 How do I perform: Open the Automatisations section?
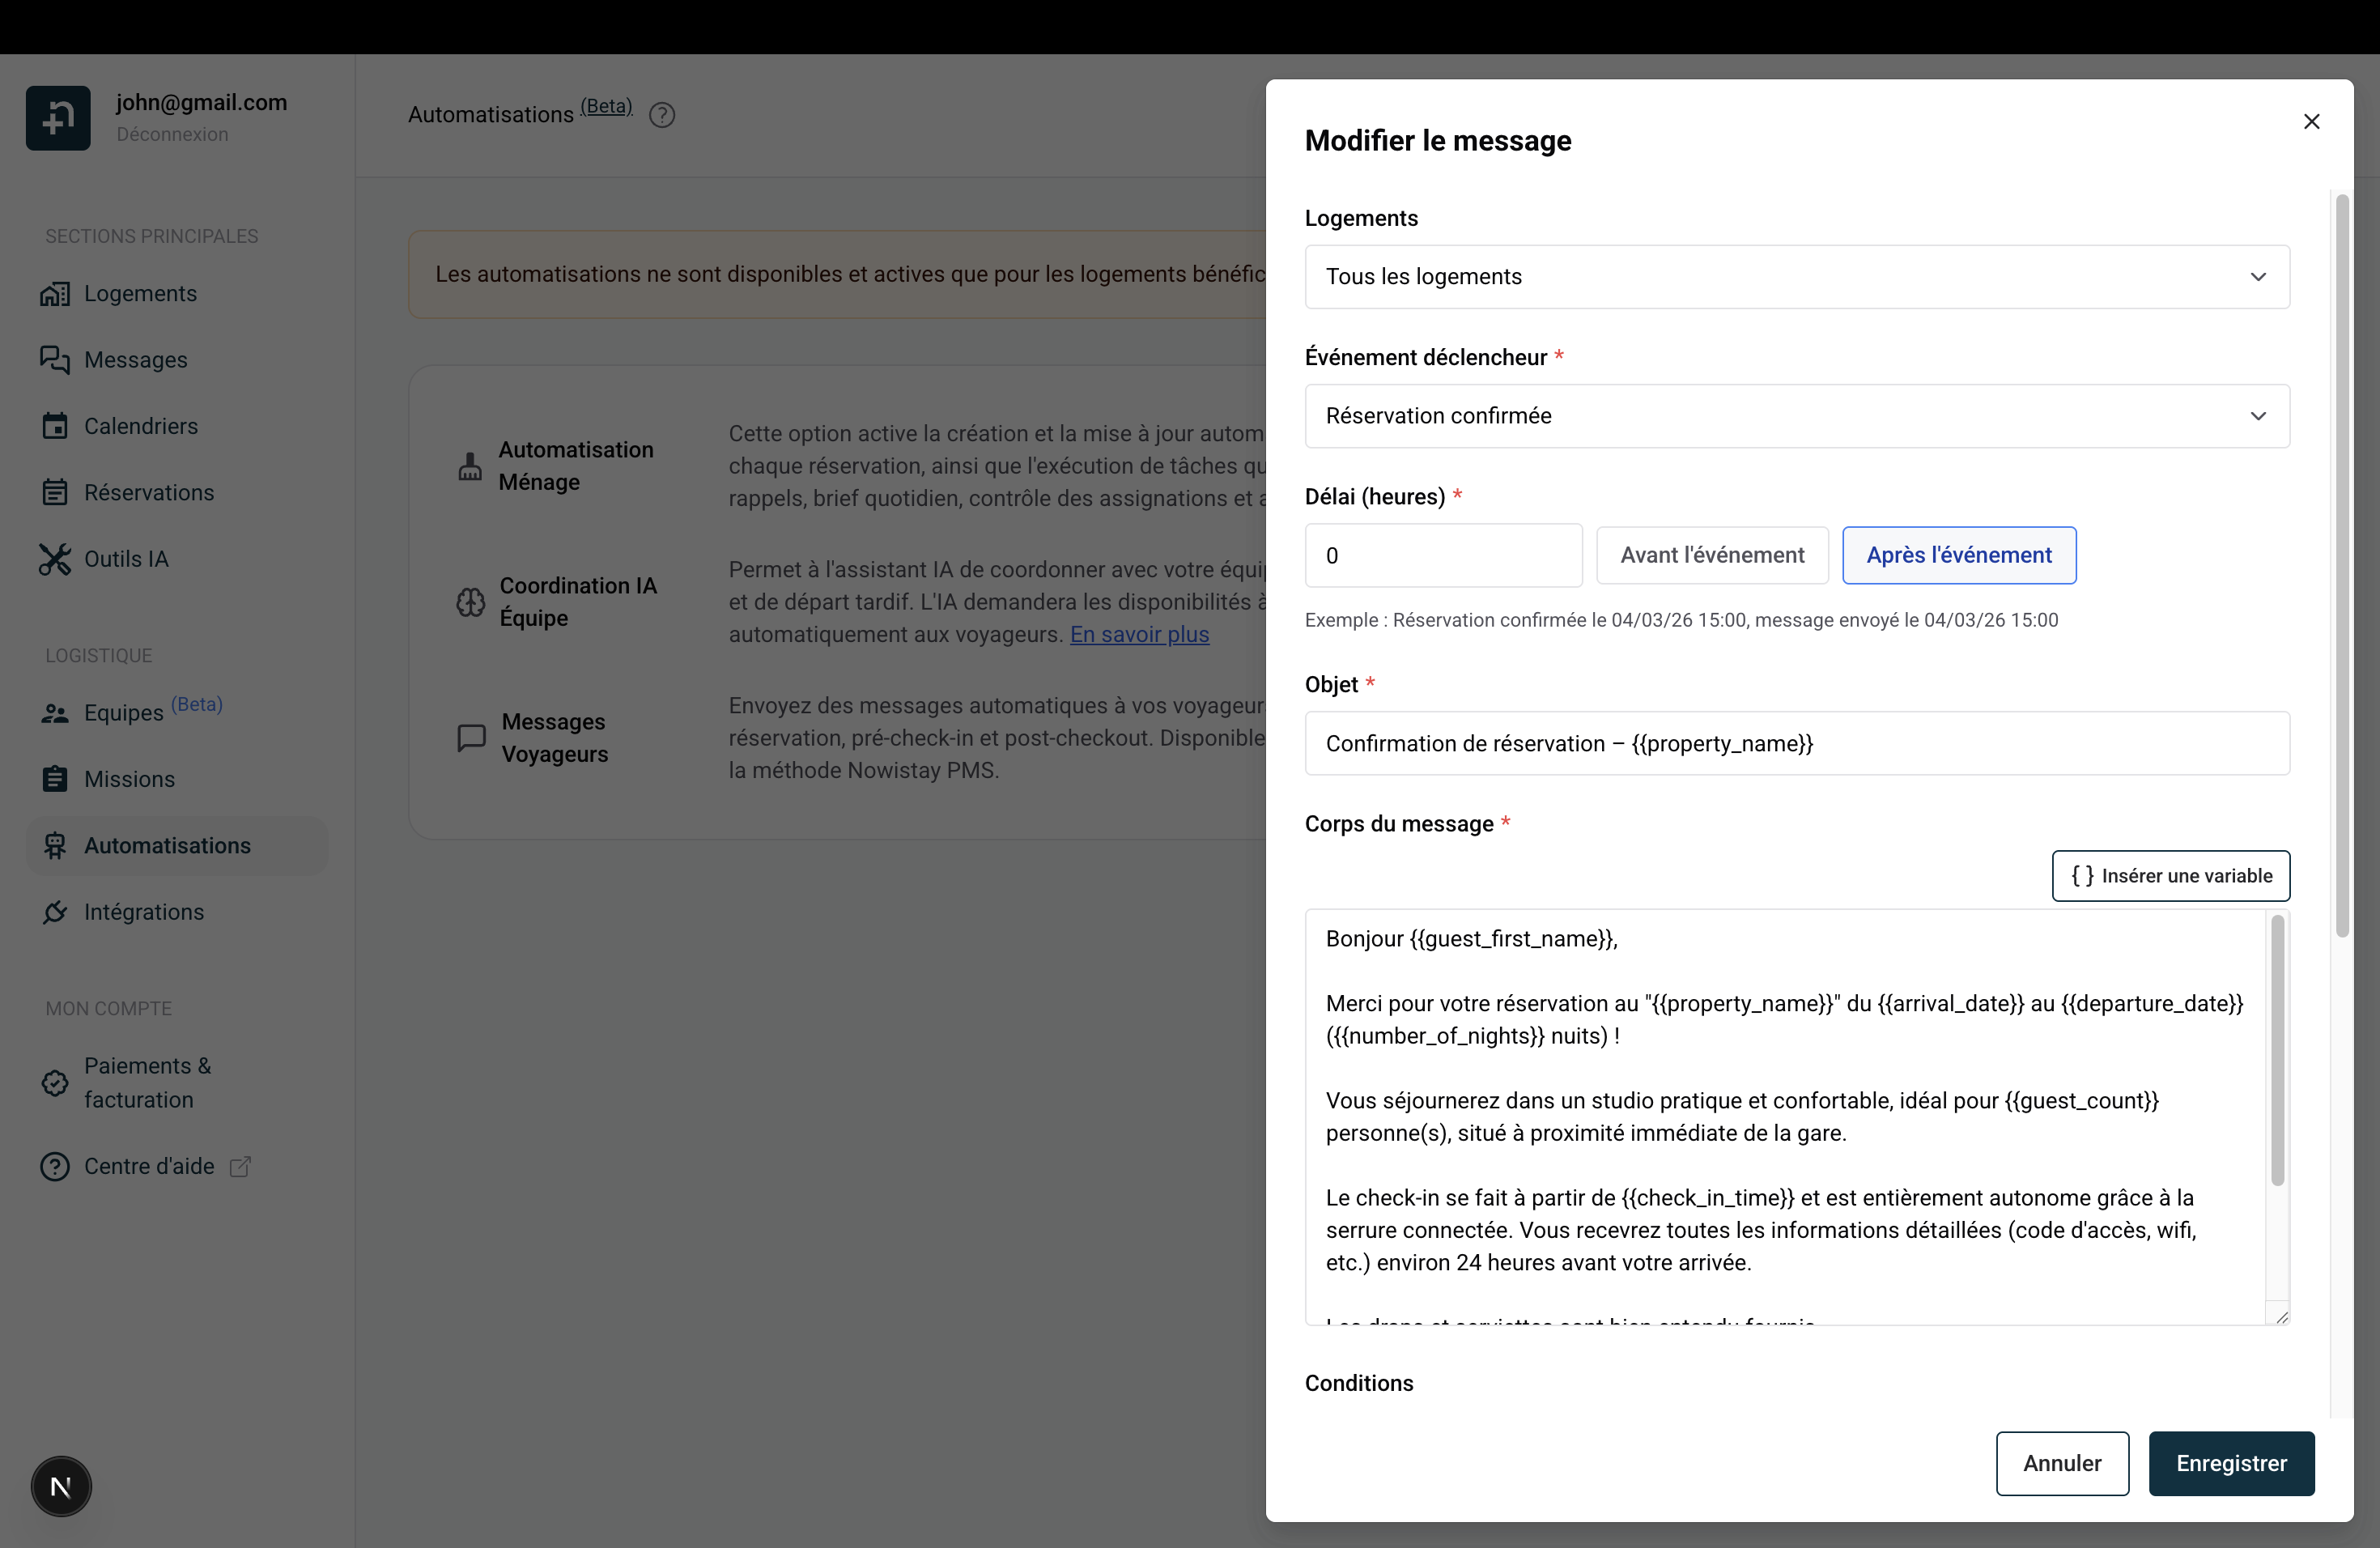[166, 845]
